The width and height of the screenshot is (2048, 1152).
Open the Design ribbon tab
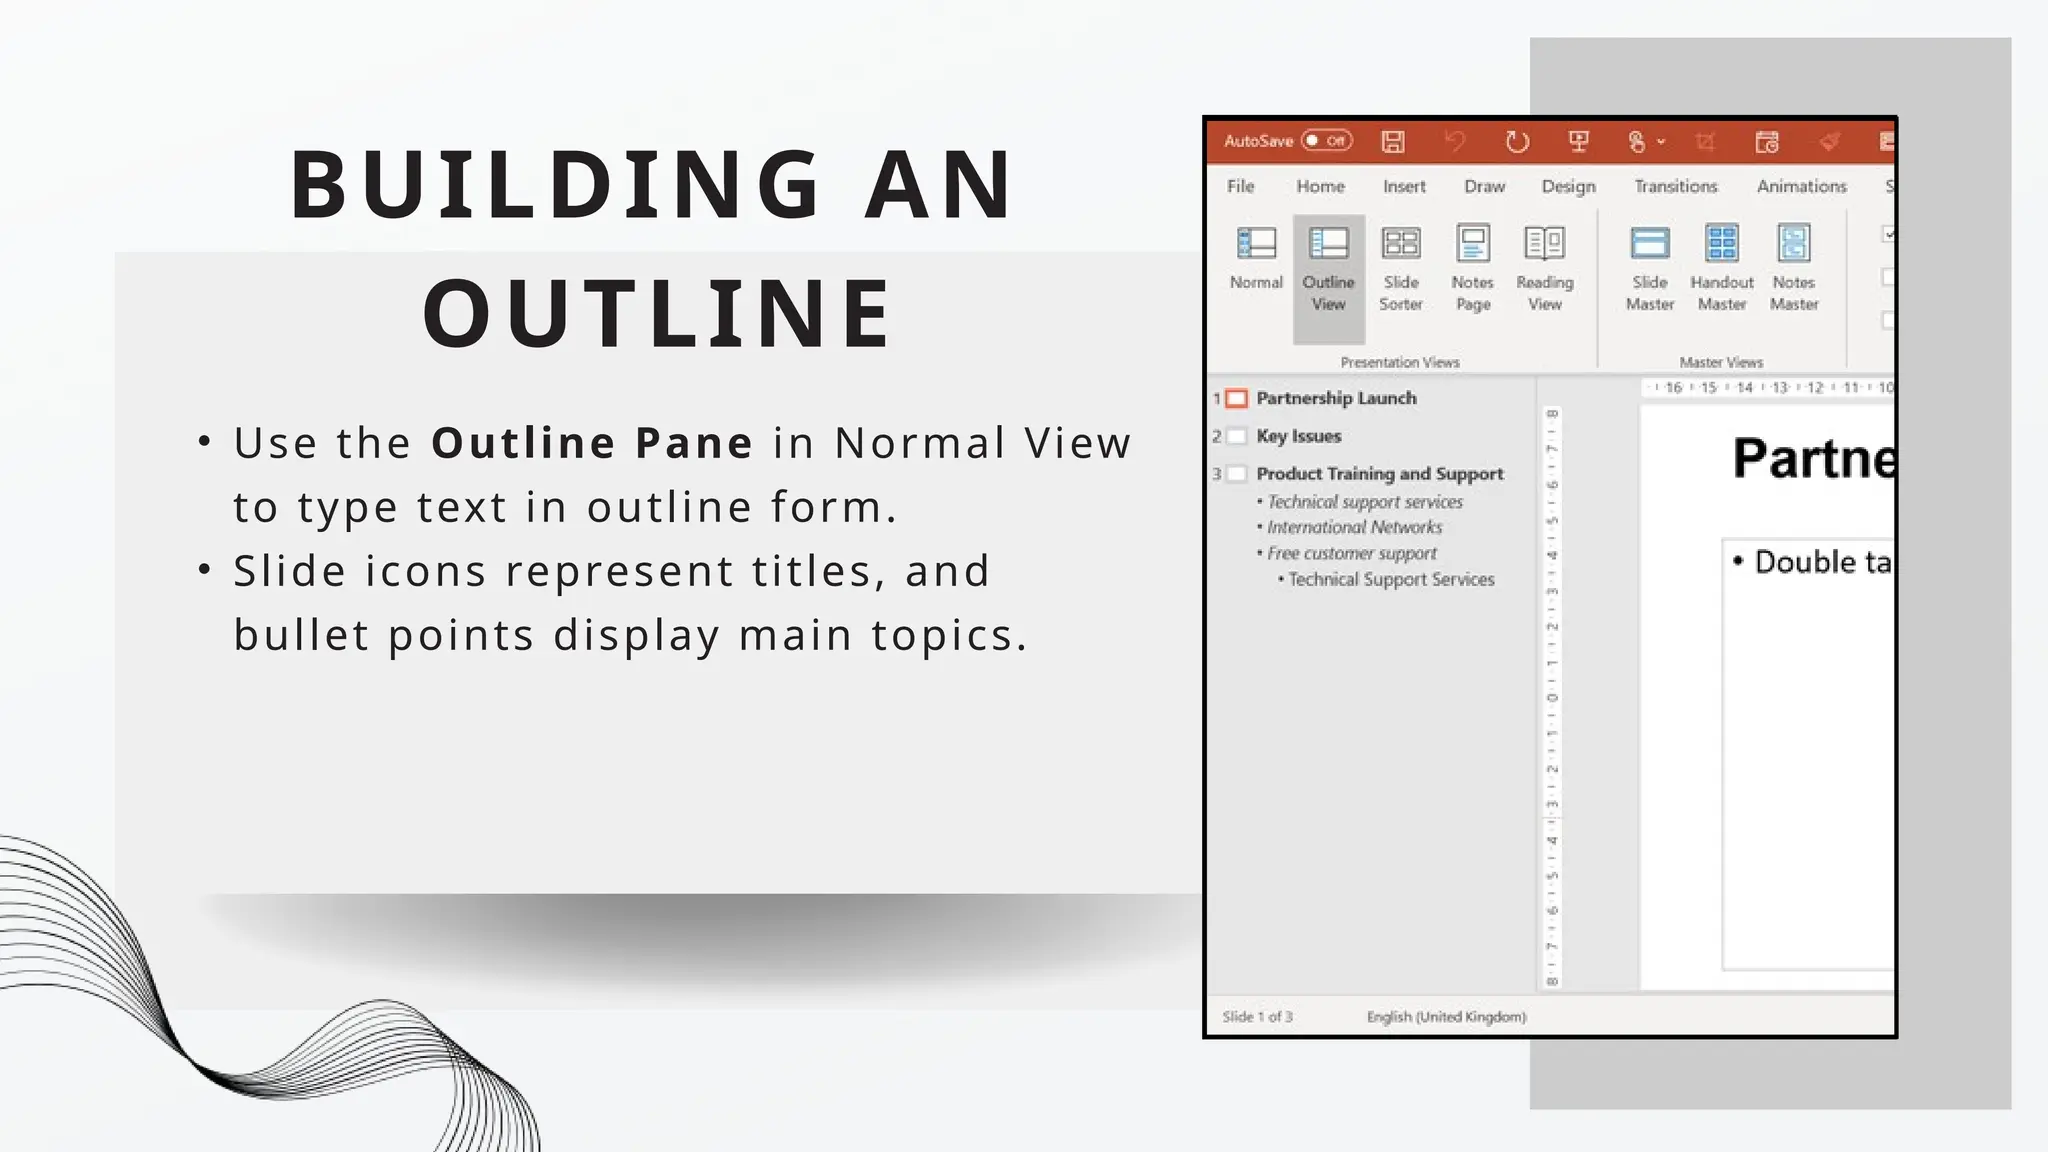[x=1568, y=186]
